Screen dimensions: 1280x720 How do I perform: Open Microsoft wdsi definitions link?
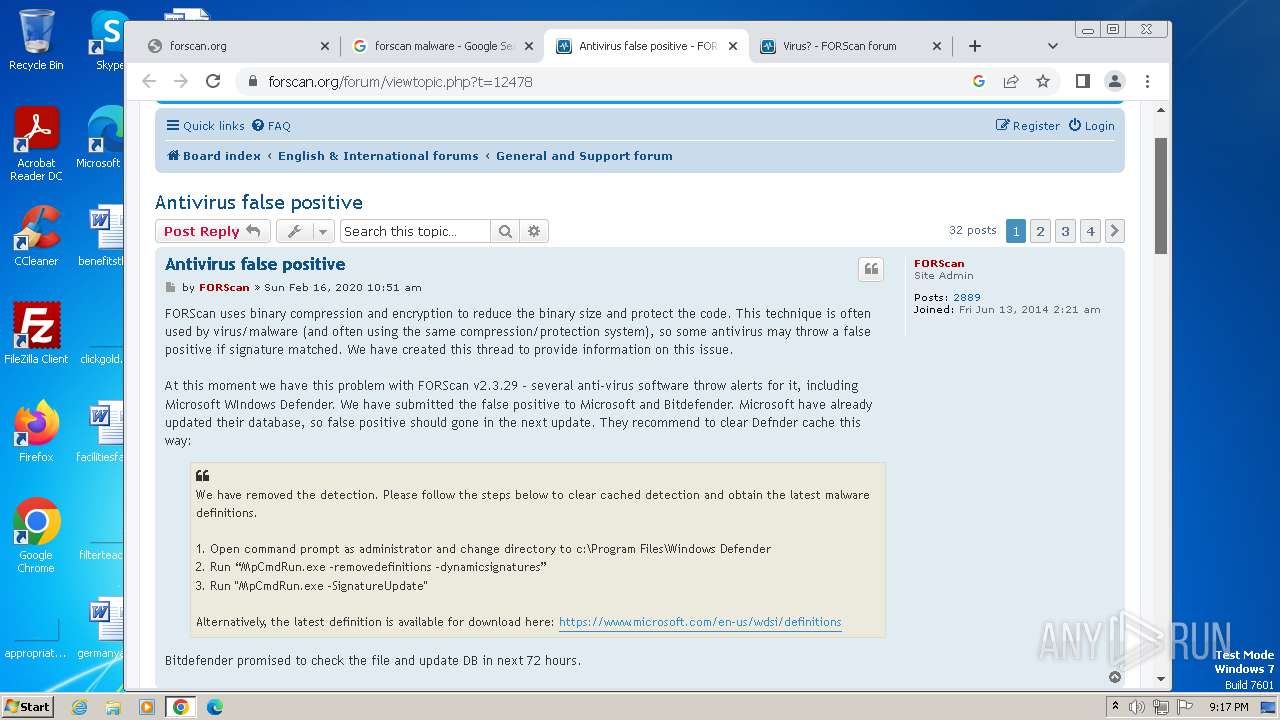click(x=700, y=622)
